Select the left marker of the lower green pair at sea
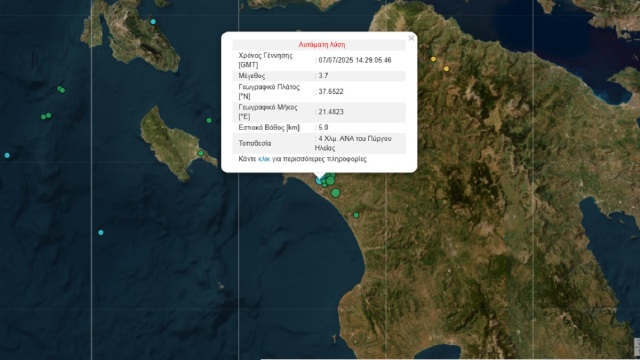This screenshot has width=640, height=360. 43,117
